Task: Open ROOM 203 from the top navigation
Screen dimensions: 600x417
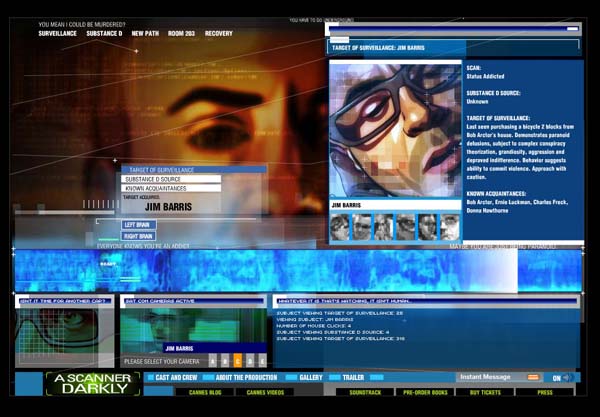Action: pyautogui.click(x=181, y=33)
